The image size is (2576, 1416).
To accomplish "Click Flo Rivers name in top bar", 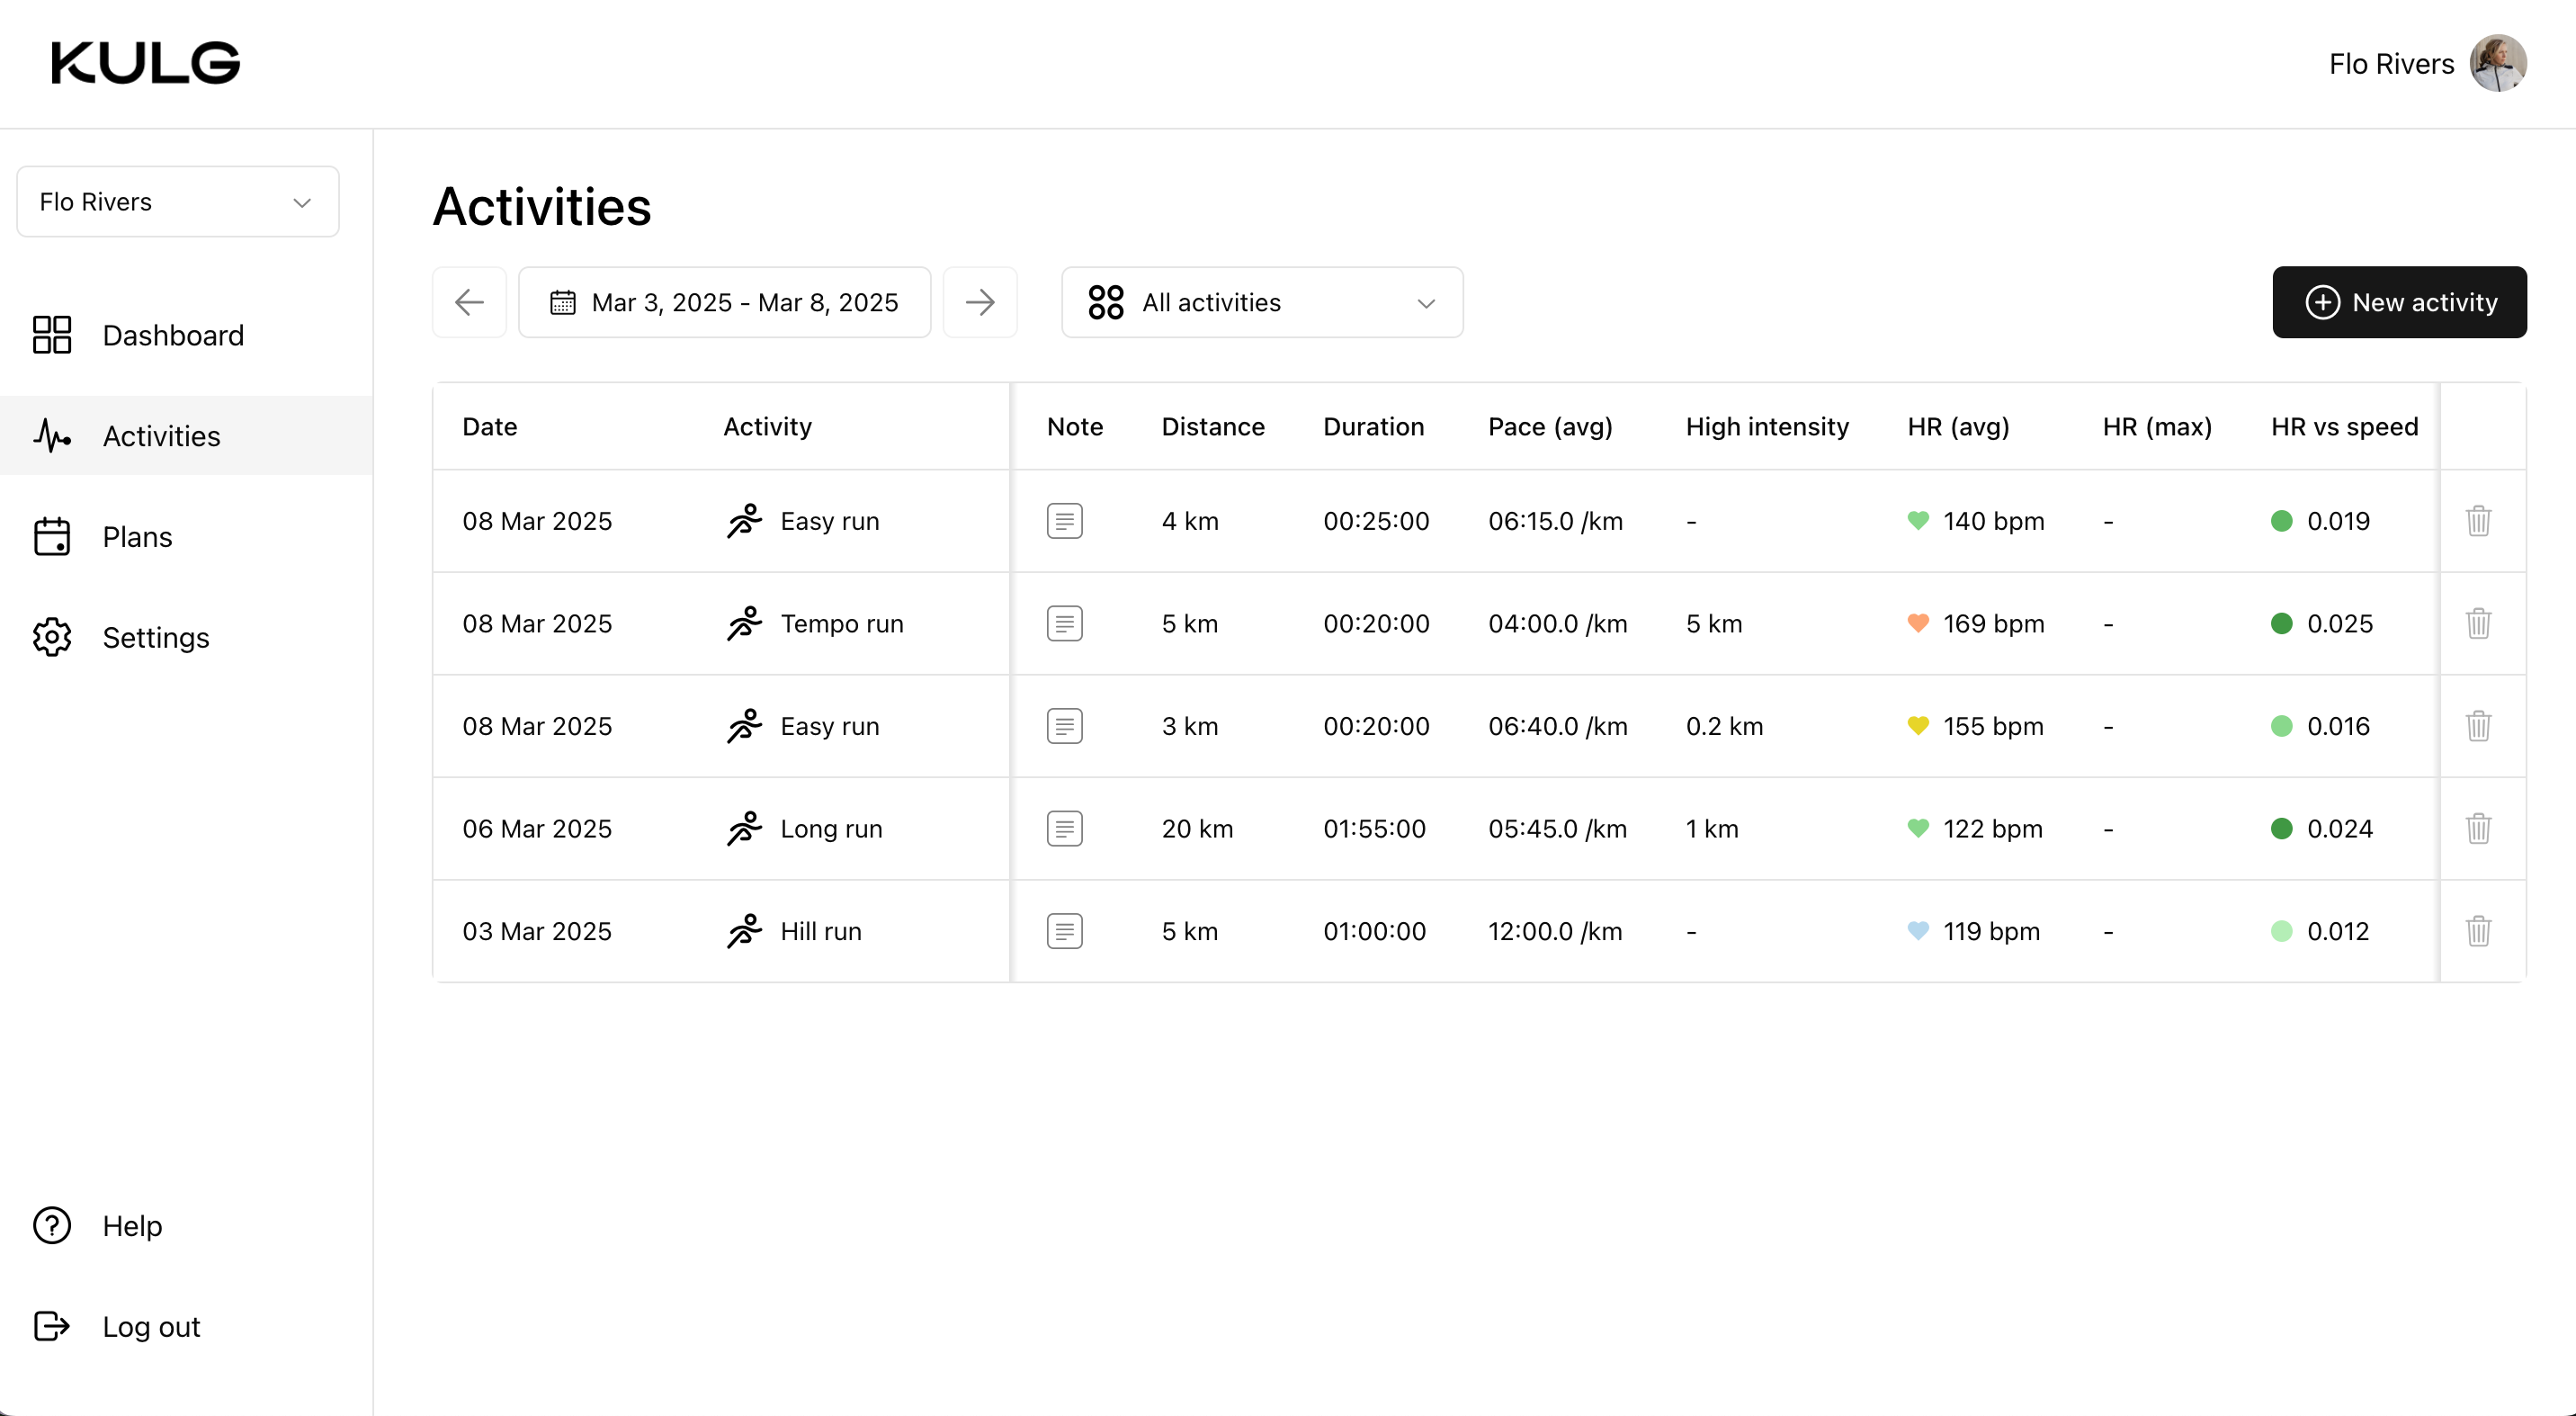I will tap(2391, 64).
